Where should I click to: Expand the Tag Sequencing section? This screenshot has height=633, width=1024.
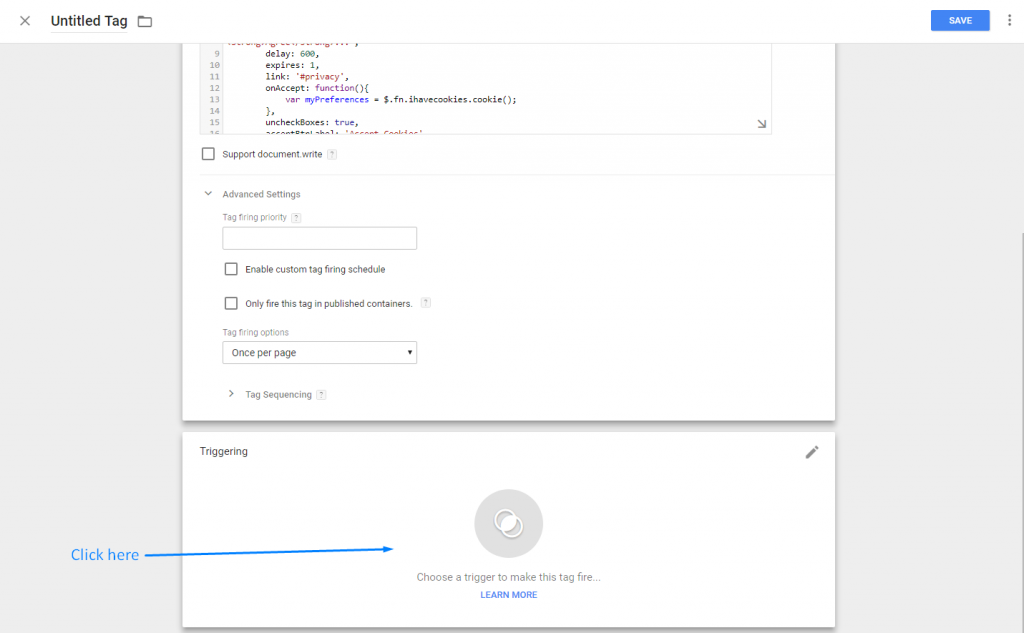pos(231,394)
